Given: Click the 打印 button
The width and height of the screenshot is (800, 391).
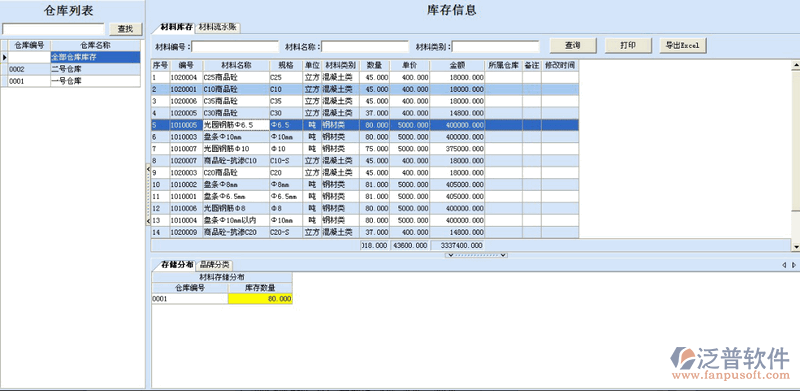Looking at the screenshot, I should click(628, 45).
